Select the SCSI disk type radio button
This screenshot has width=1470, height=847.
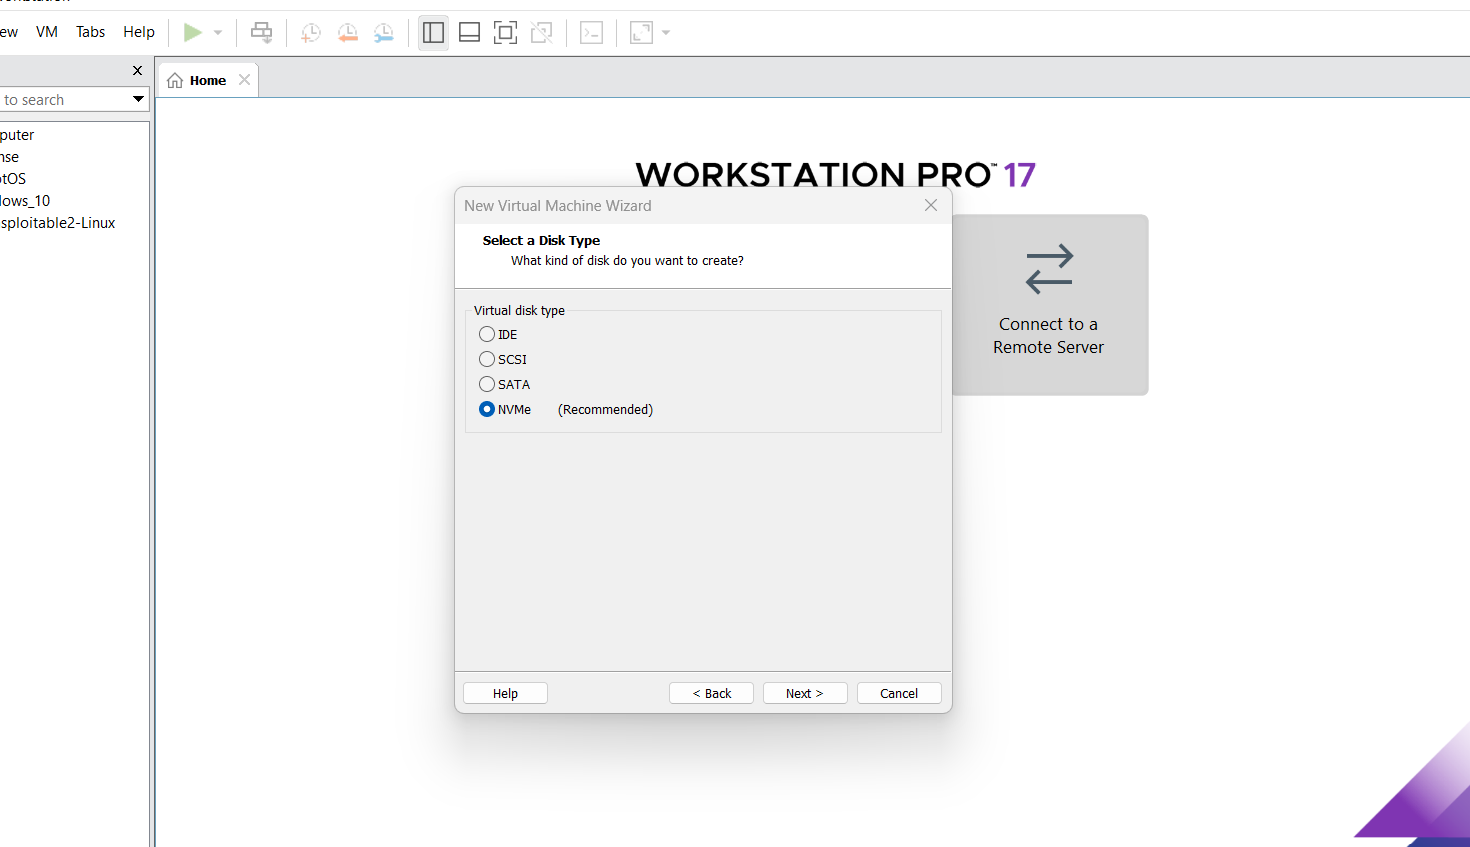coord(487,359)
